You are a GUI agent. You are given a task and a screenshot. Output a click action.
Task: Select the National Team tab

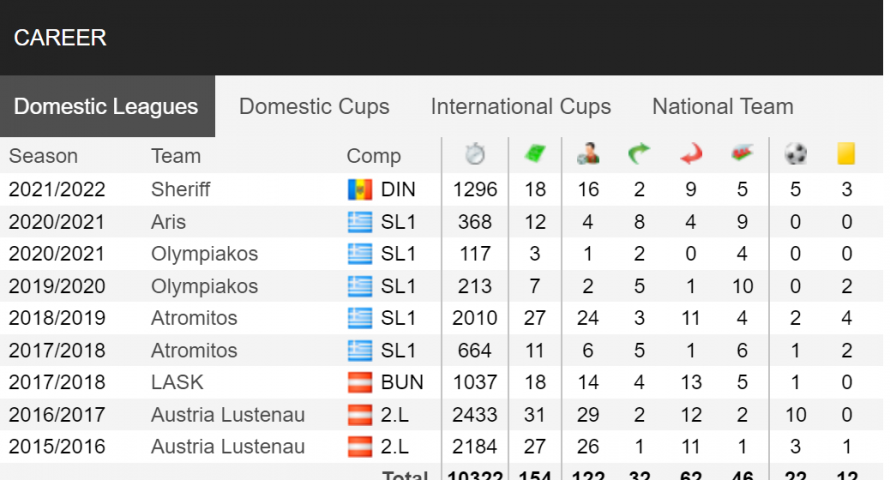[x=723, y=107]
